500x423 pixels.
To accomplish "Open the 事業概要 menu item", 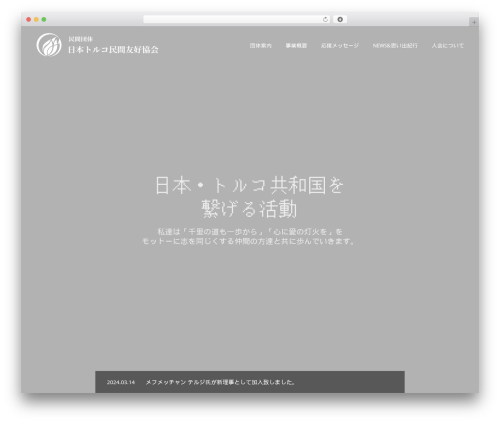I will point(296,46).
